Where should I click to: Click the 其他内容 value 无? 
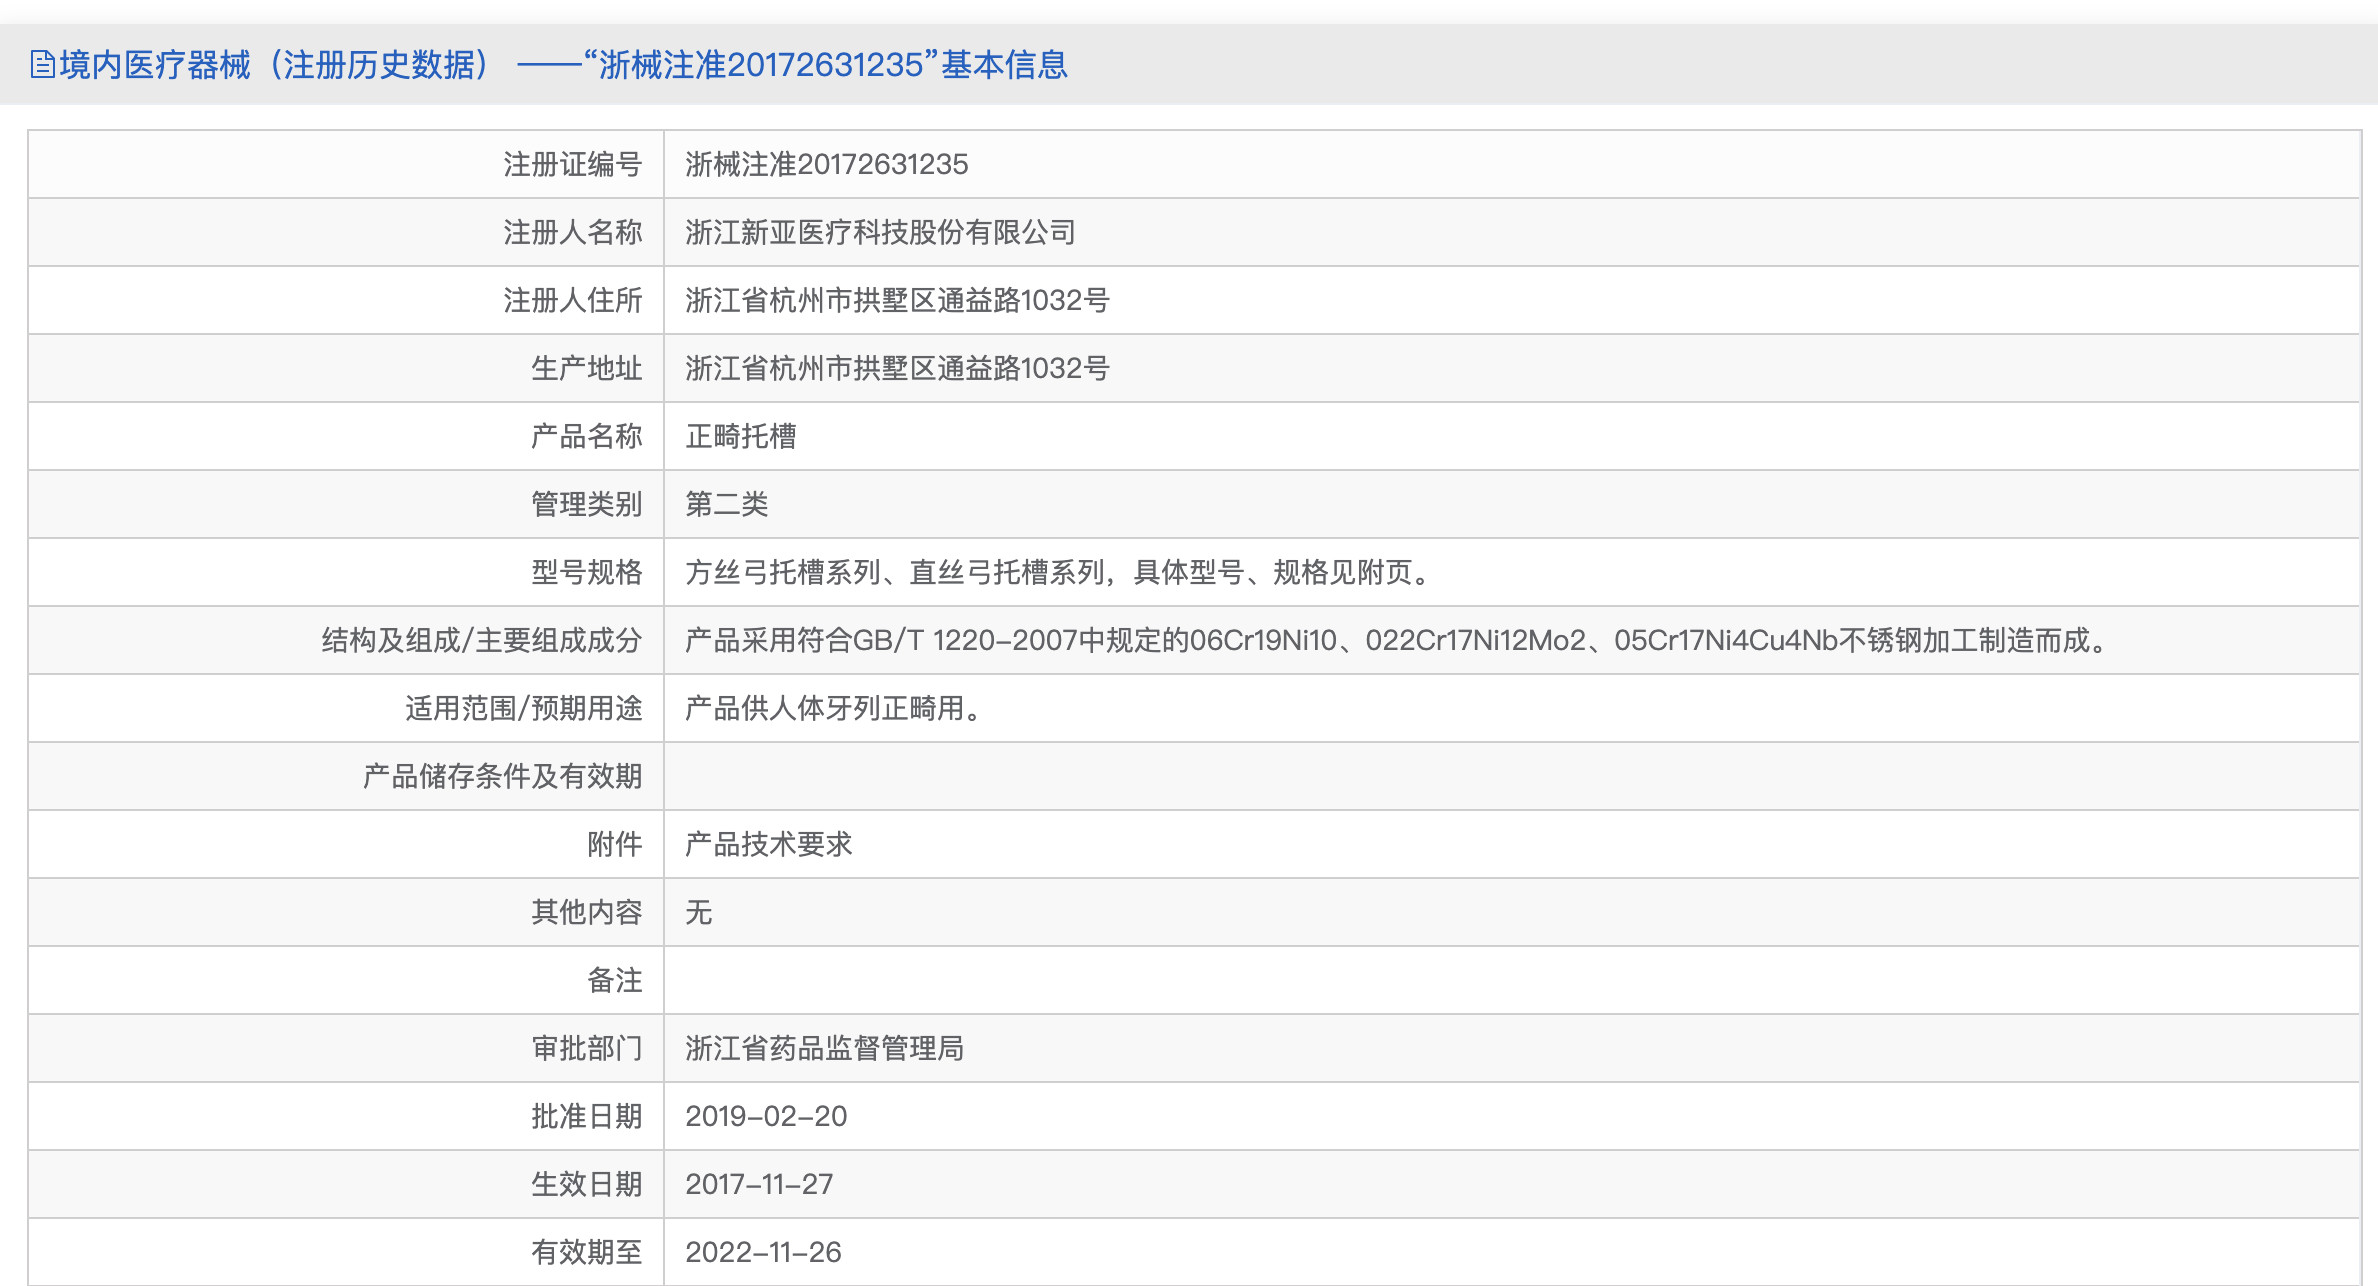coord(699,912)
